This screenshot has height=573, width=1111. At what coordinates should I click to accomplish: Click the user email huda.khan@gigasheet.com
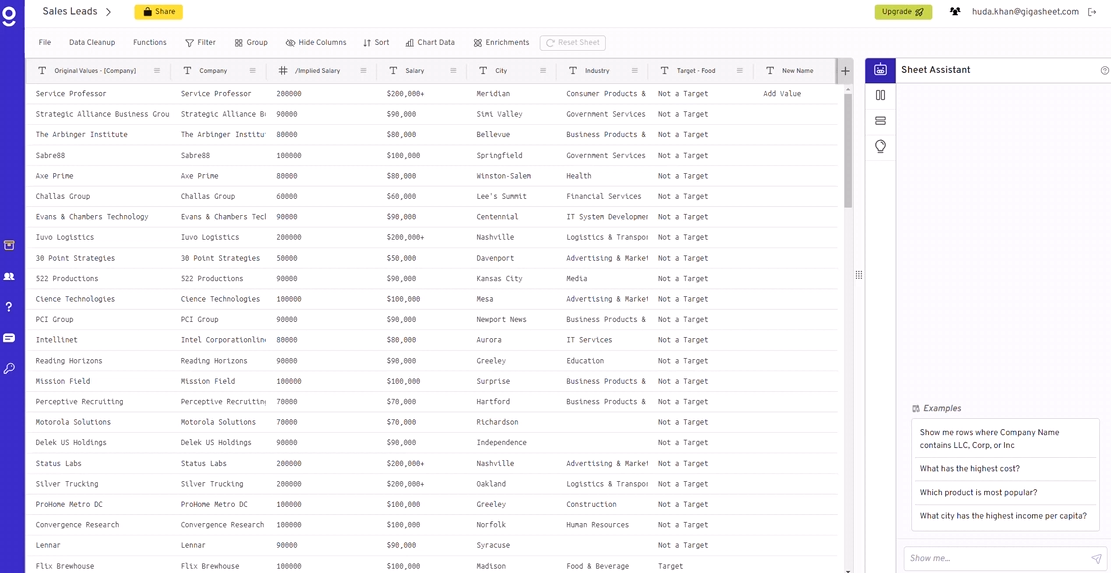(1025, 12)
